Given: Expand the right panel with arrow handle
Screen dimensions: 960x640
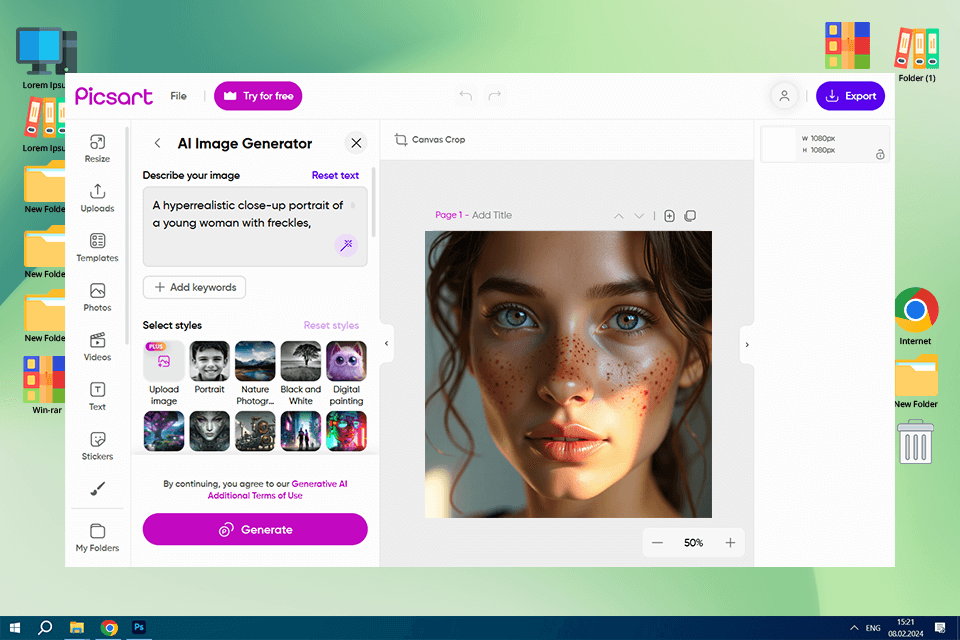Looking at the screenshot, I should [x=747, y=345].
